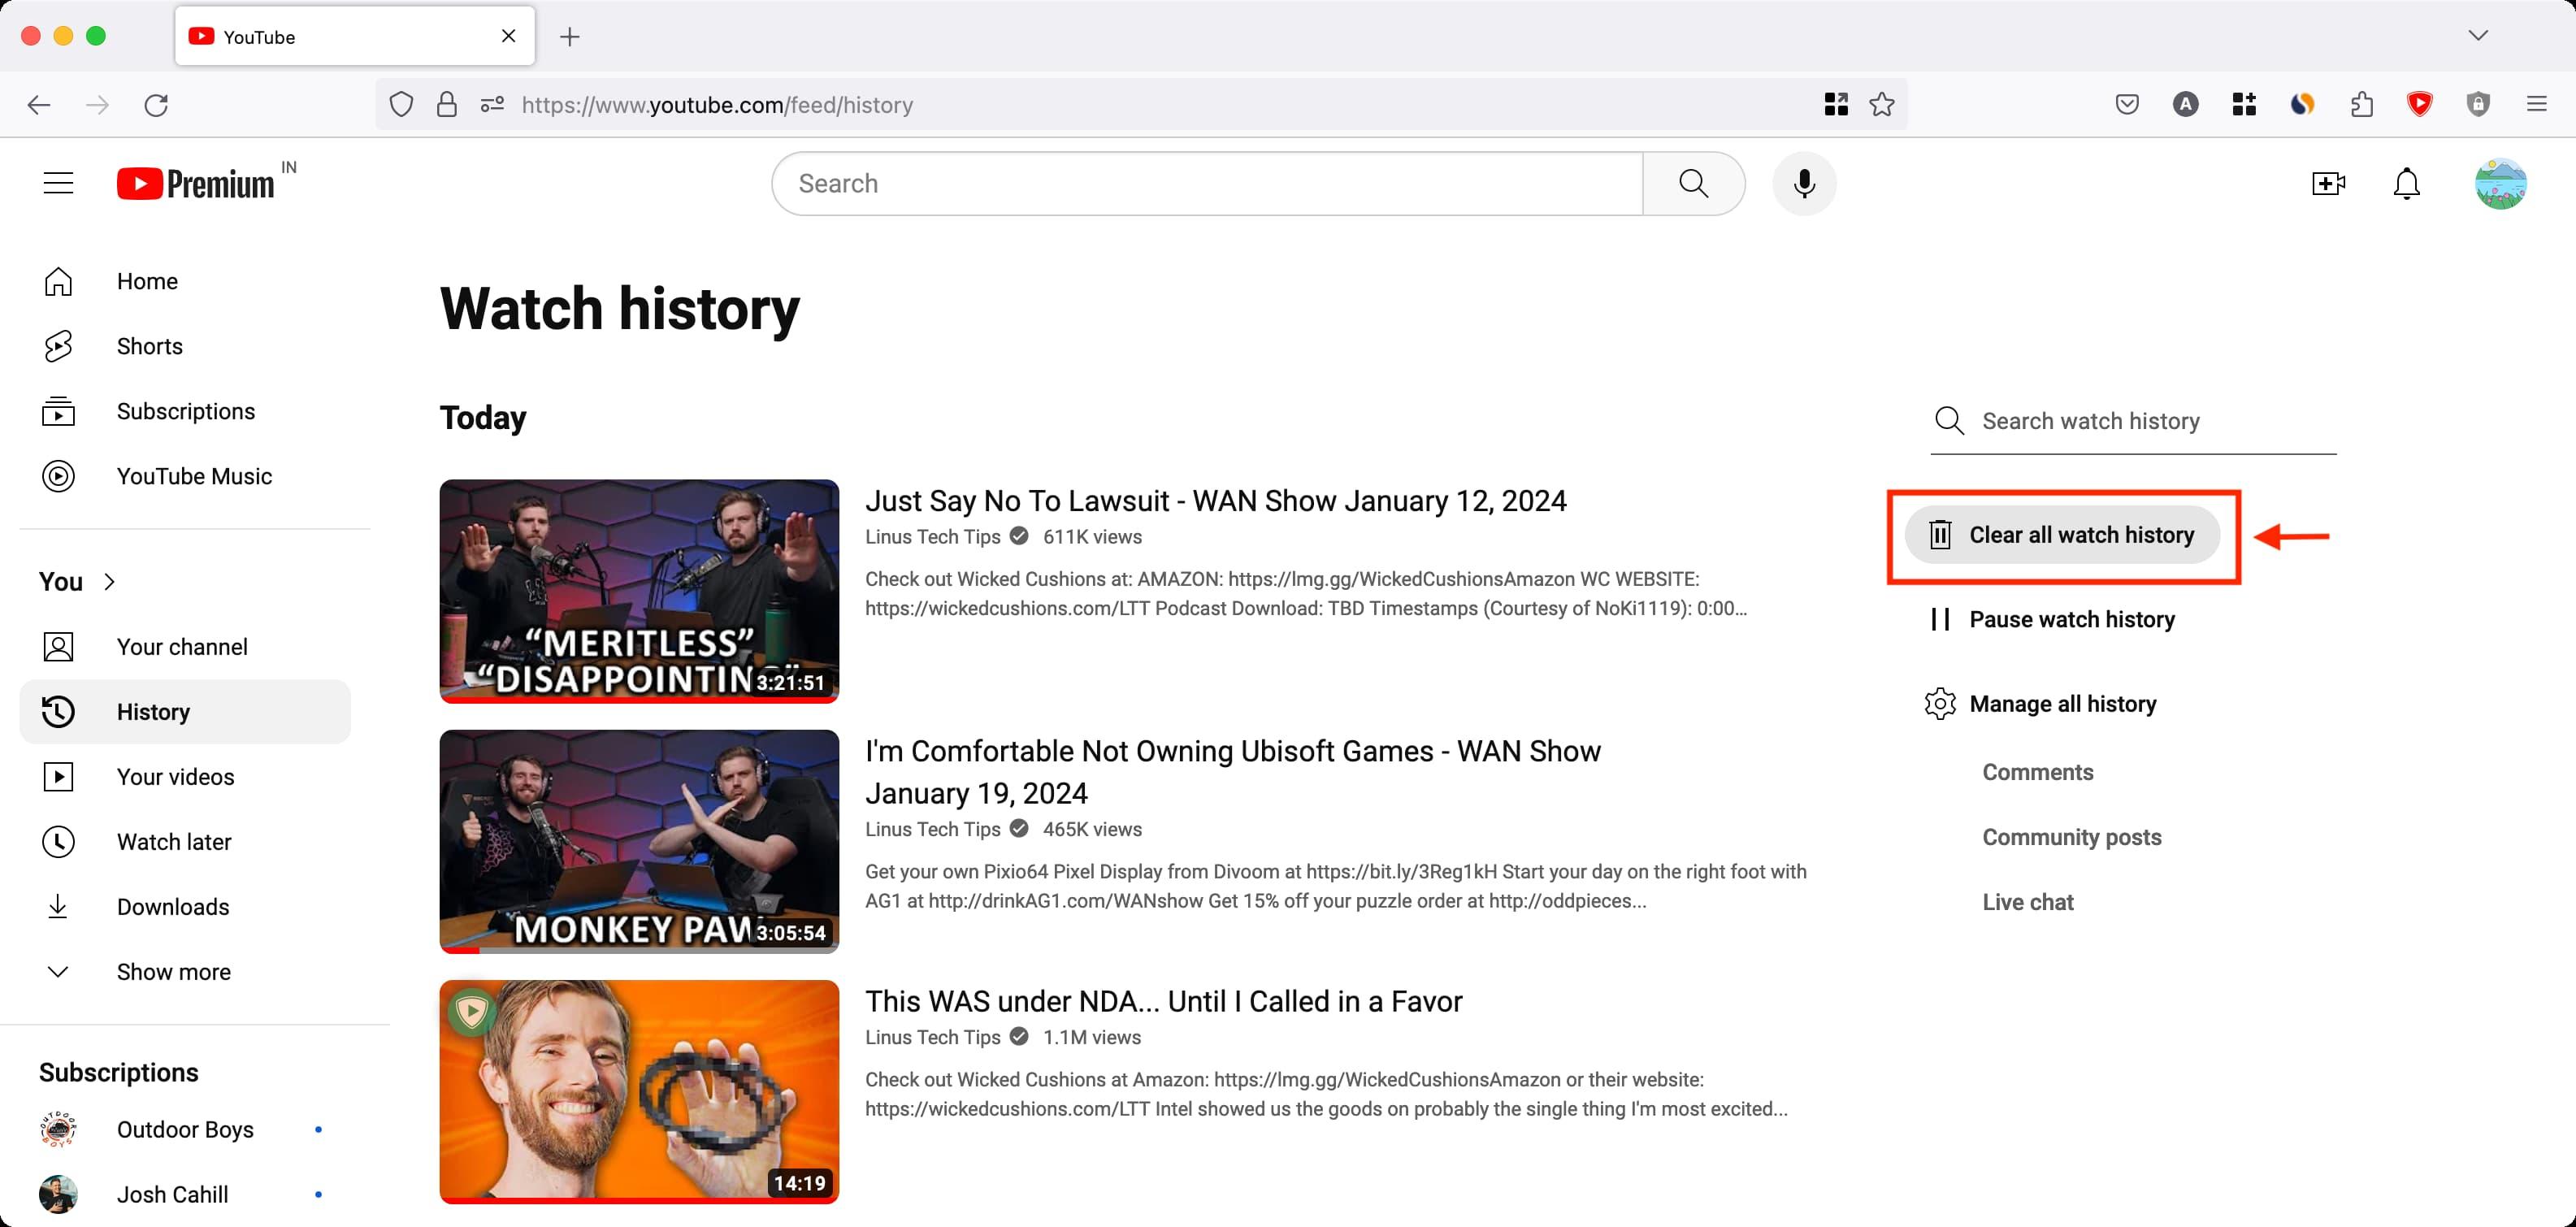2576x1227 pixels.
Task: Activate voice search microphone
Action: pos(1804,183)
